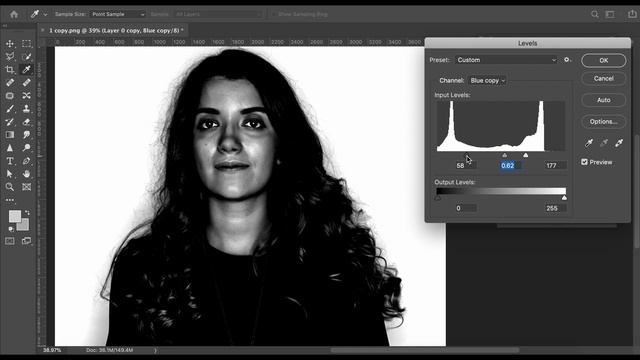Click Options... in Levels dialog
This screenshot has width=640, height=360.
coord(604,122)
